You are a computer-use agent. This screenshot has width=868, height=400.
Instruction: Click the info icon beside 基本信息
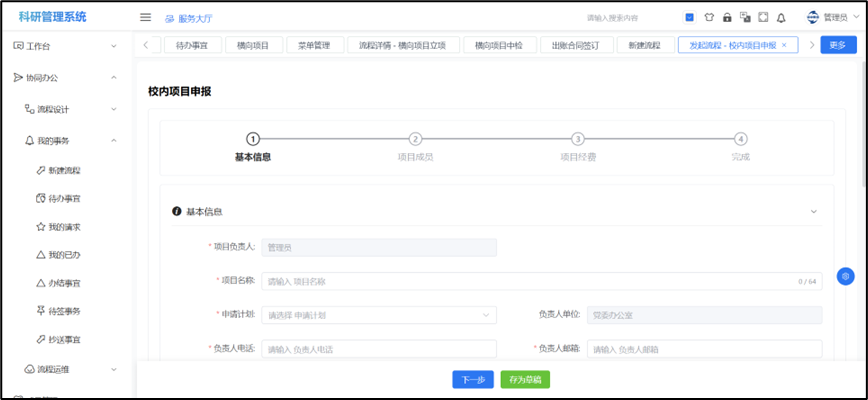(x=177, y=212)
